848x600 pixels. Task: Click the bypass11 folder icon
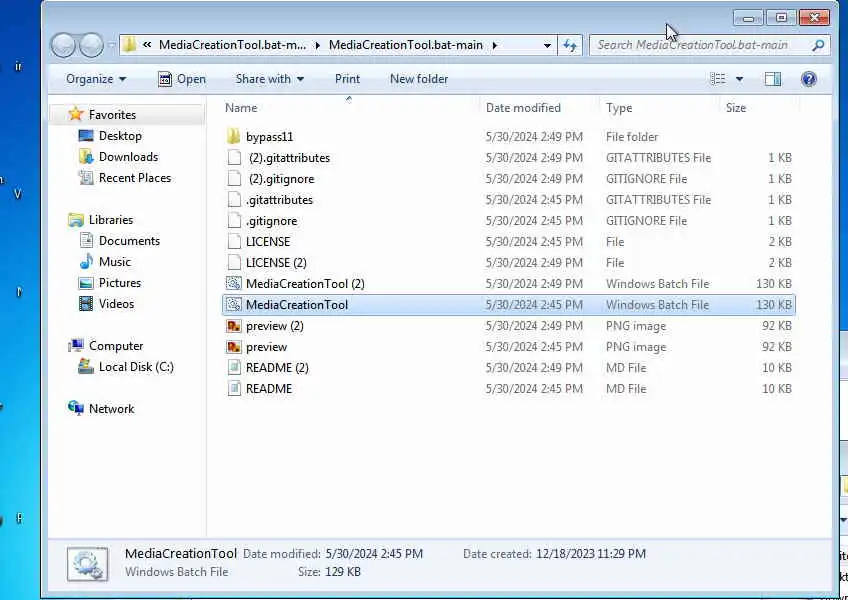(234, 136)
